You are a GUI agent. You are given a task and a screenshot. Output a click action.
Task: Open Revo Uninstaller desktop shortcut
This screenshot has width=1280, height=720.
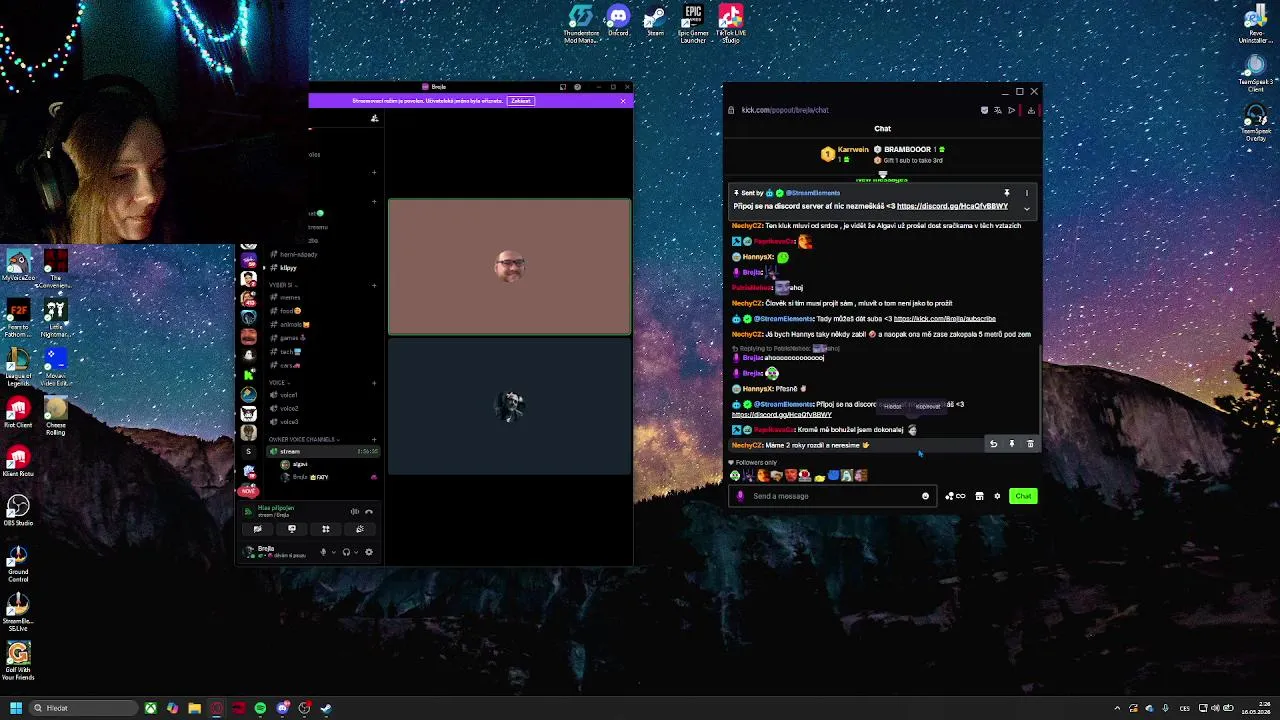[1256, 24]
